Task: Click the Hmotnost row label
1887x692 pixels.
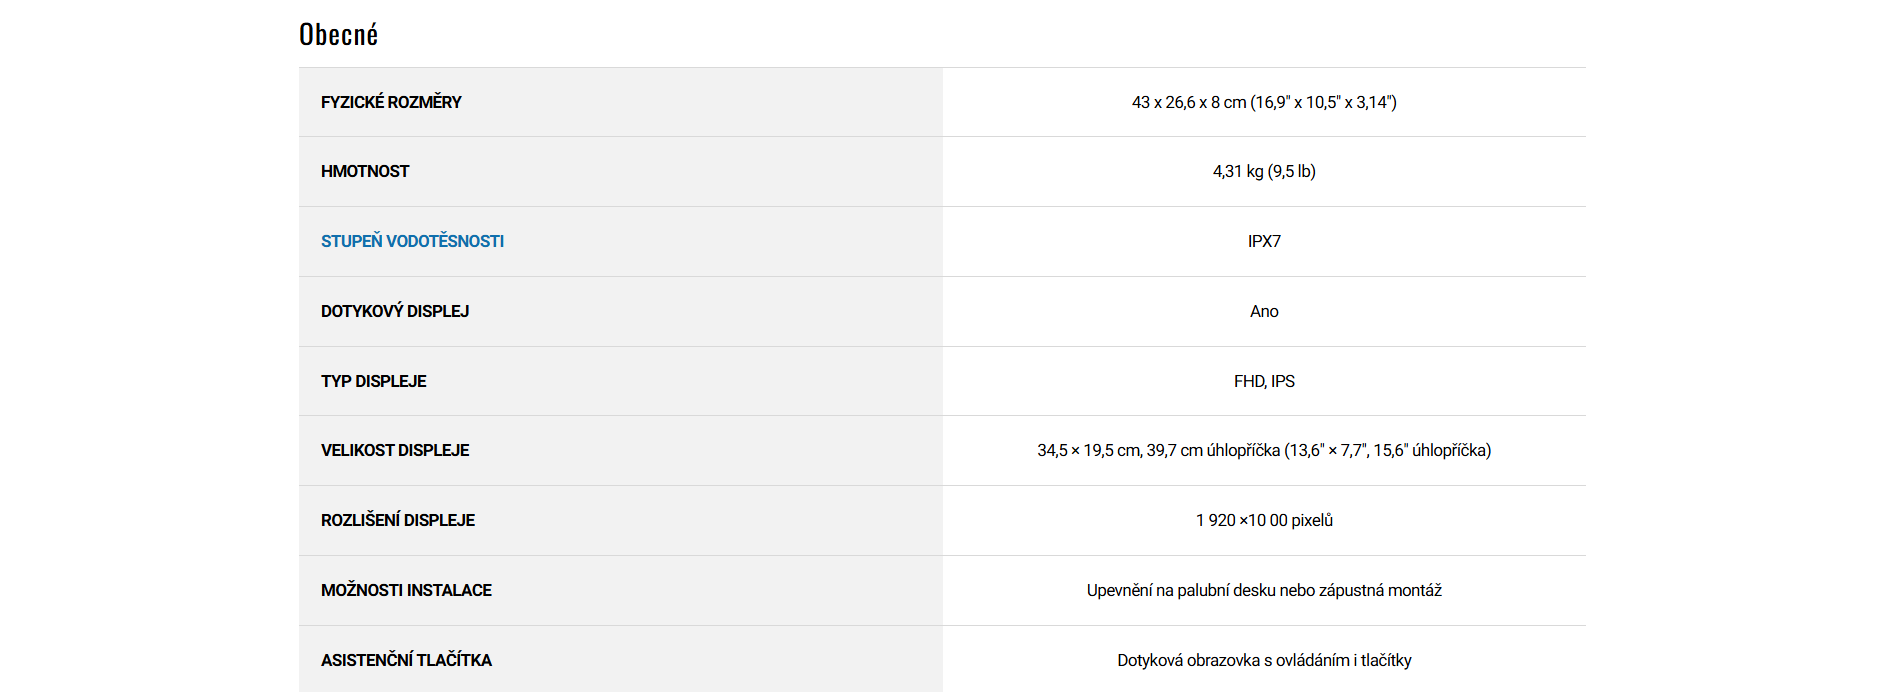Action: pos(365,171)
